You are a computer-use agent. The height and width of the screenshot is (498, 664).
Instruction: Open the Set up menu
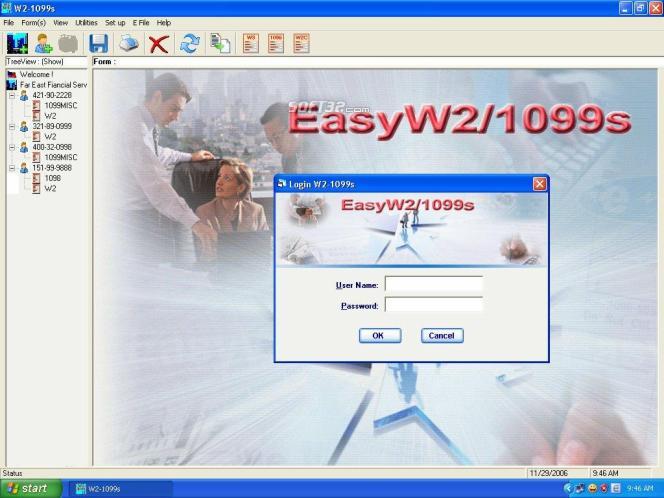115,23
